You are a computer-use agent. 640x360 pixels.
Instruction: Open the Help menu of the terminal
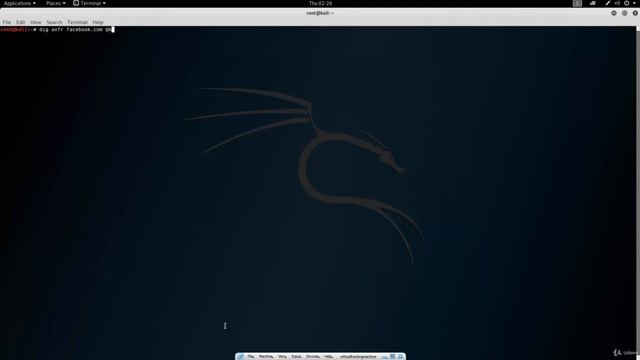tap(98, 22)
